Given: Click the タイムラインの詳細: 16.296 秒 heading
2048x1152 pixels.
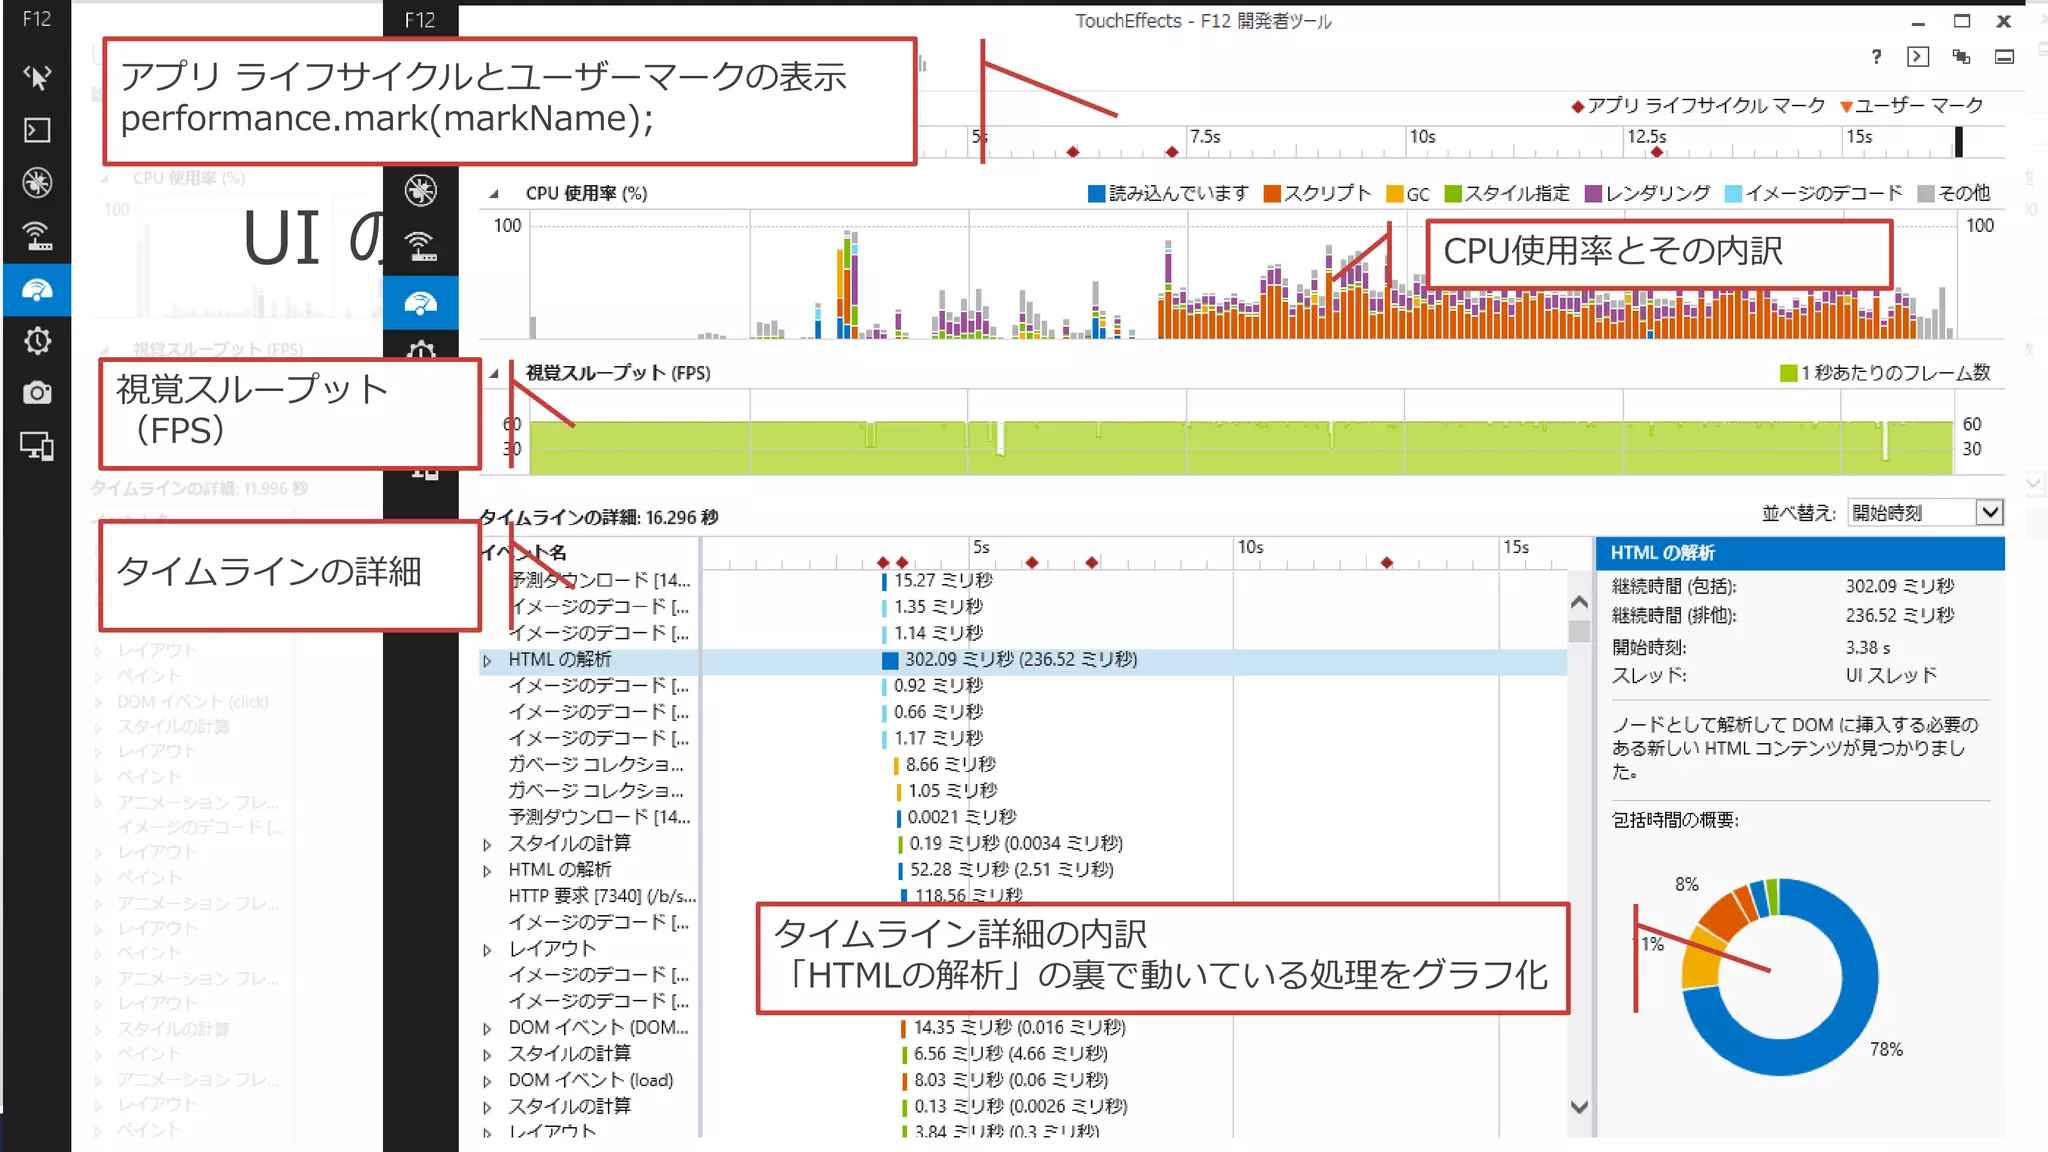Looking at the screenshot, I should pos(599,518).
